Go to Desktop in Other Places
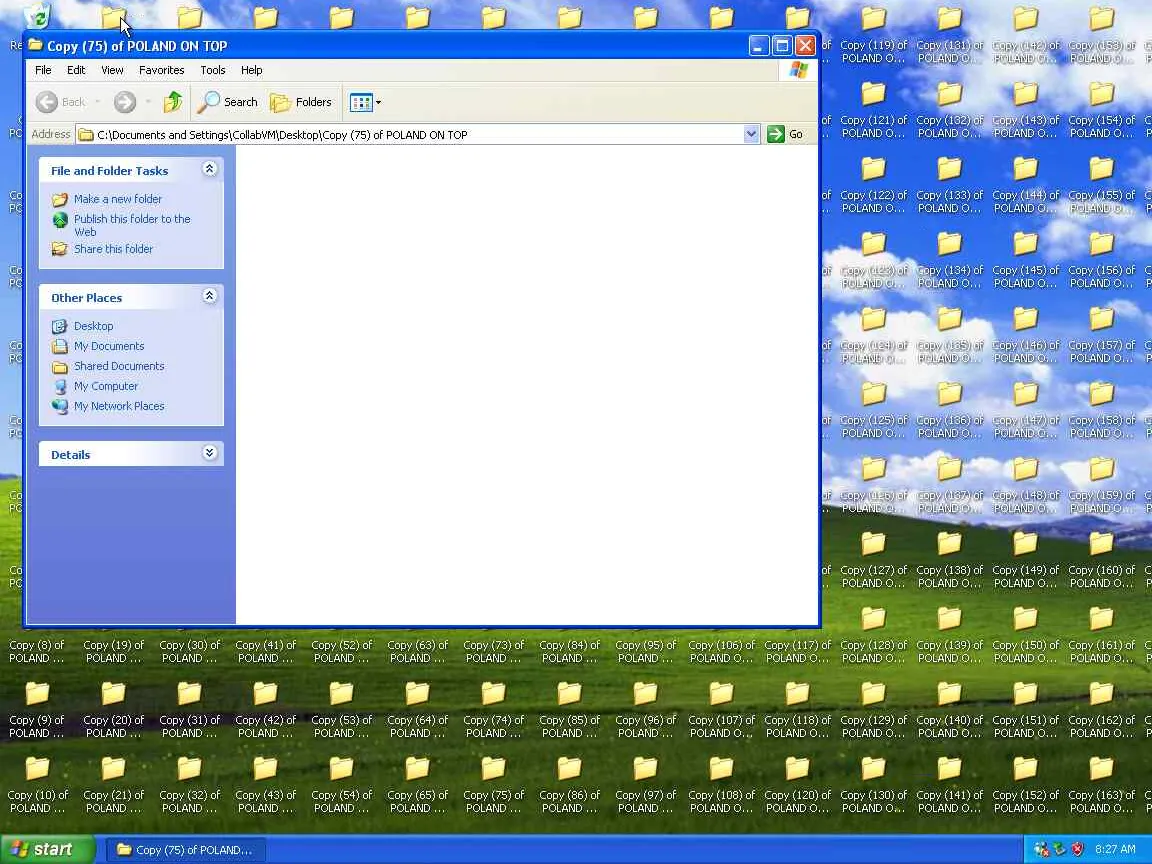 [x=93, y=326]
